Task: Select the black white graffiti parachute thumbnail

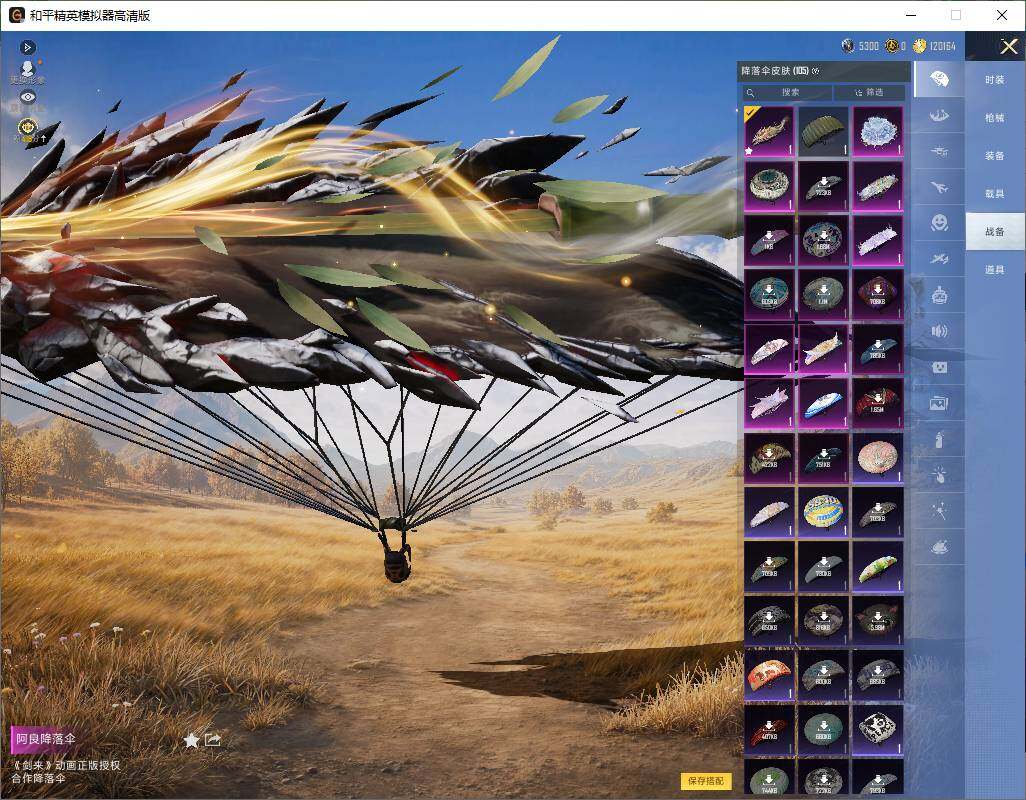Action: click(877, 729)
